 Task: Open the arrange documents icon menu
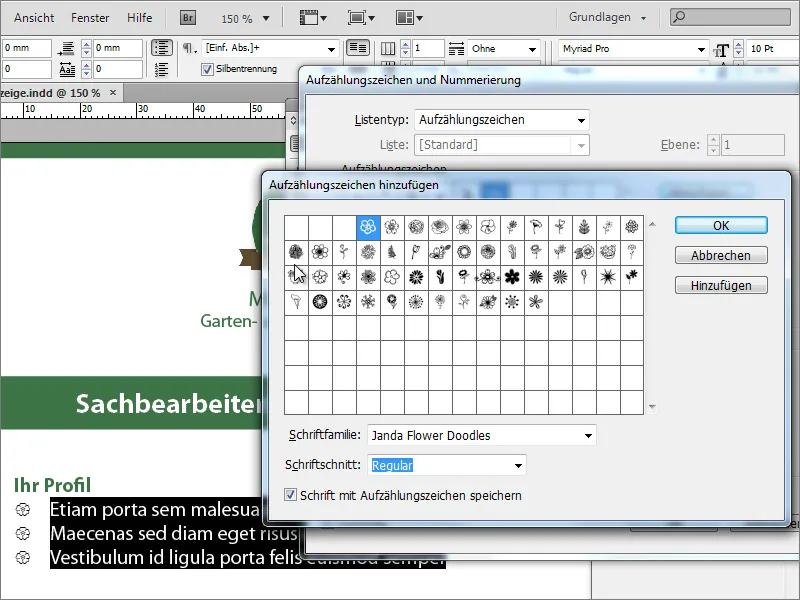click(409, 18)
